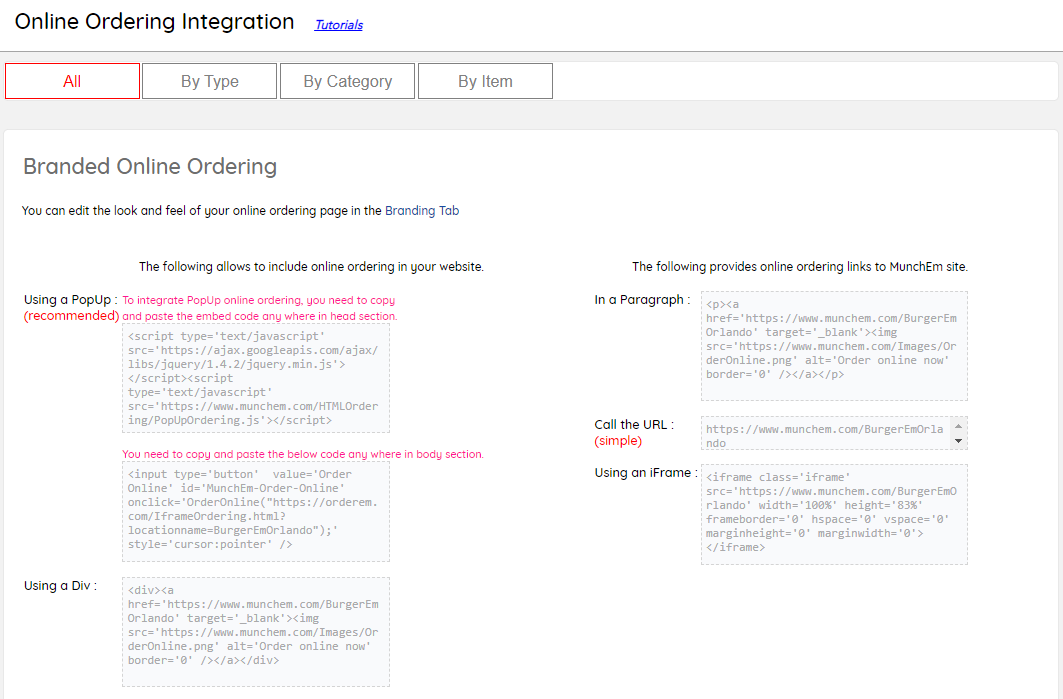1063x699 pixels.
Task: Click the 'In a Paragraph' label
Action: tap(641, 300)
